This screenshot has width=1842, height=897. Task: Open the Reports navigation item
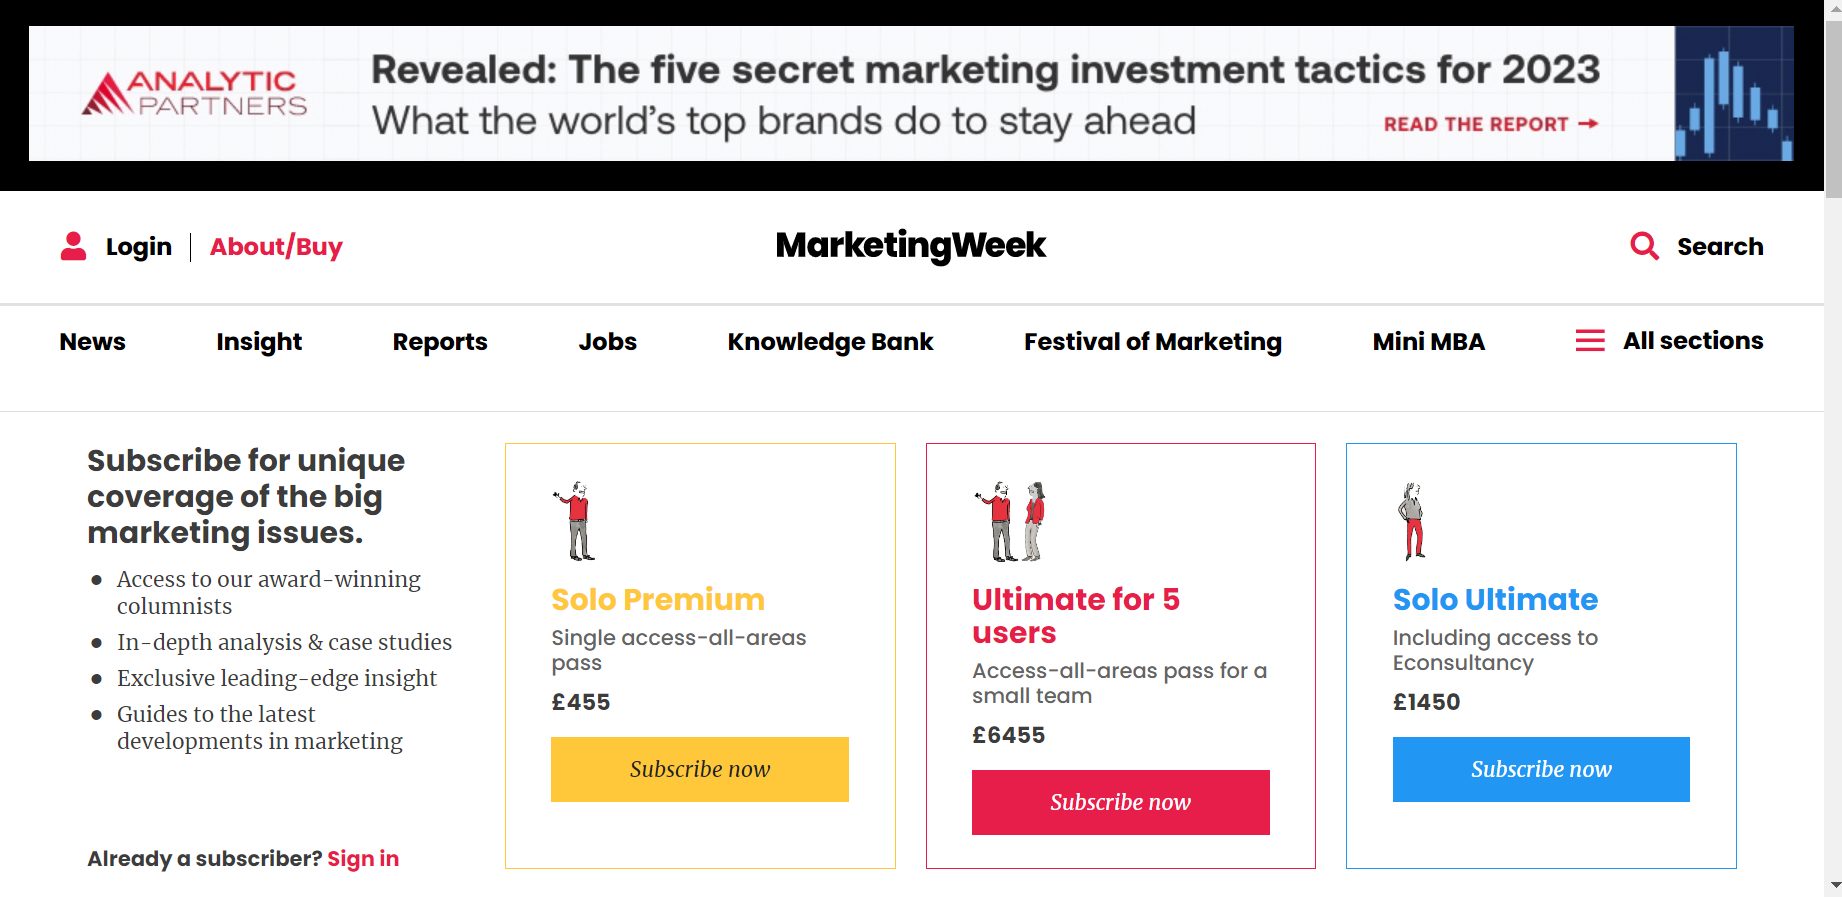440,342
